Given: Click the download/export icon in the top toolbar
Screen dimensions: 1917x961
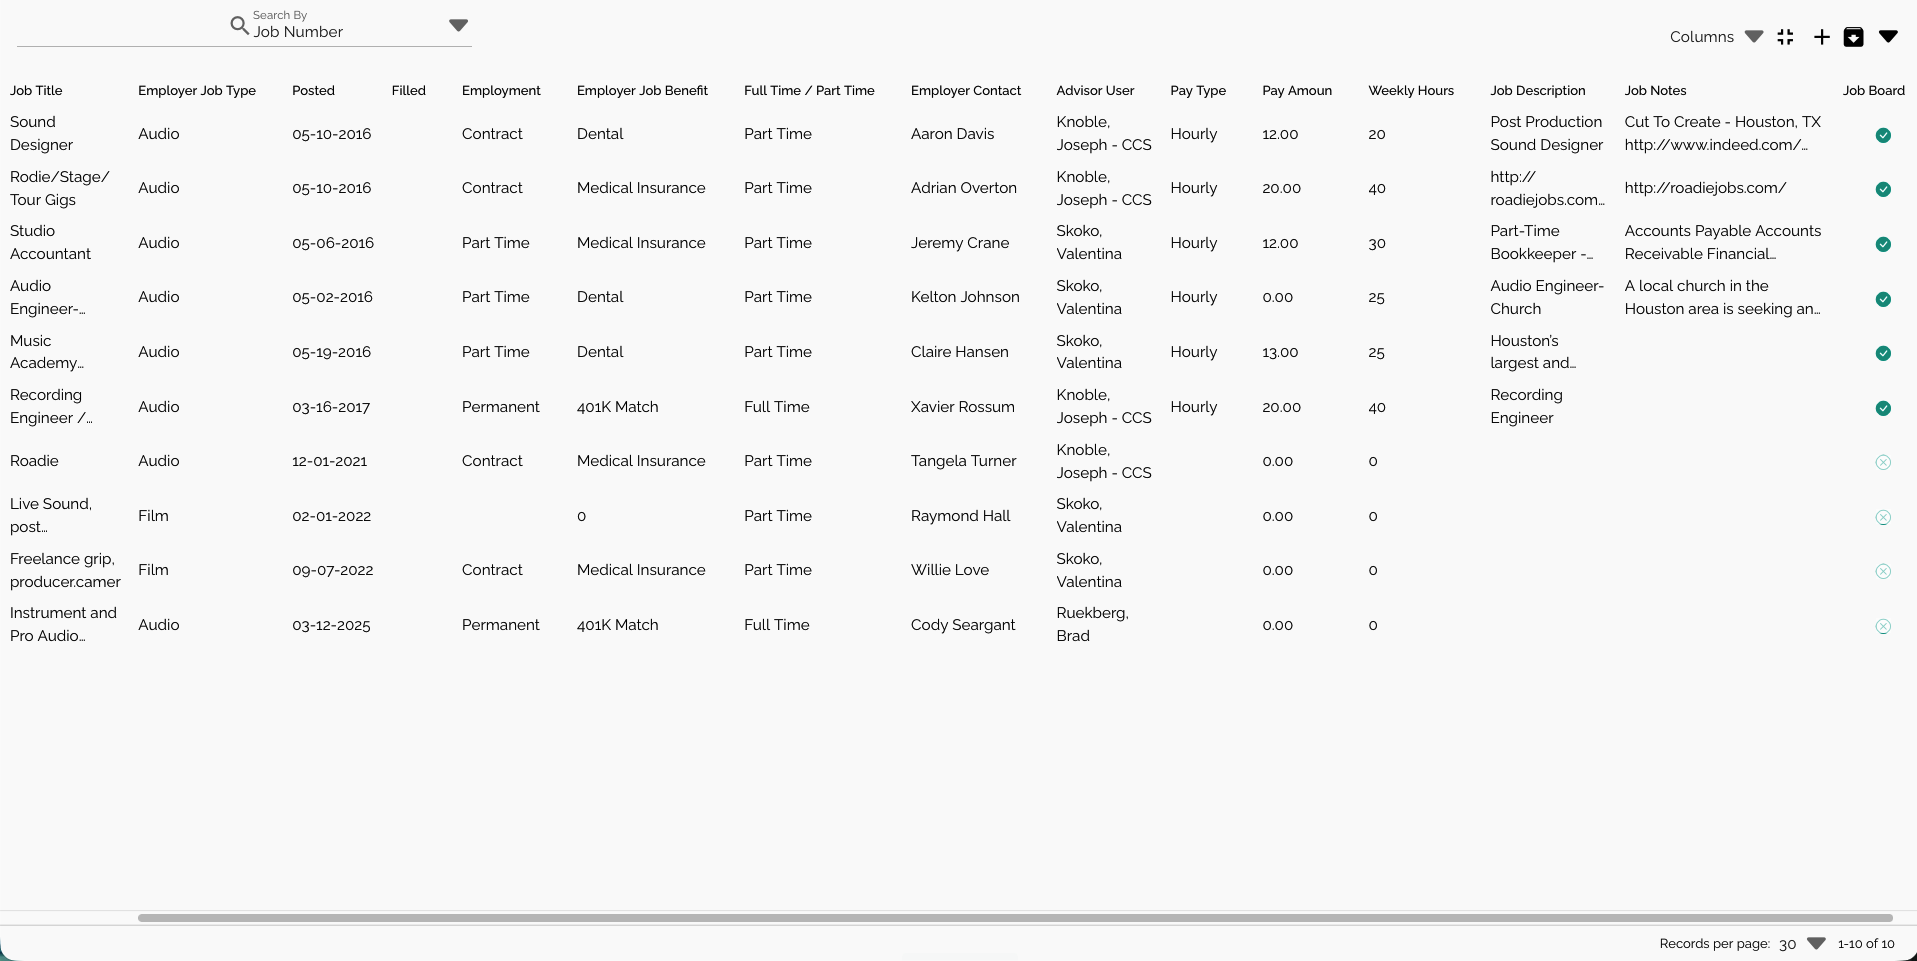Looking at the screenshot, I should (1853, 37).
